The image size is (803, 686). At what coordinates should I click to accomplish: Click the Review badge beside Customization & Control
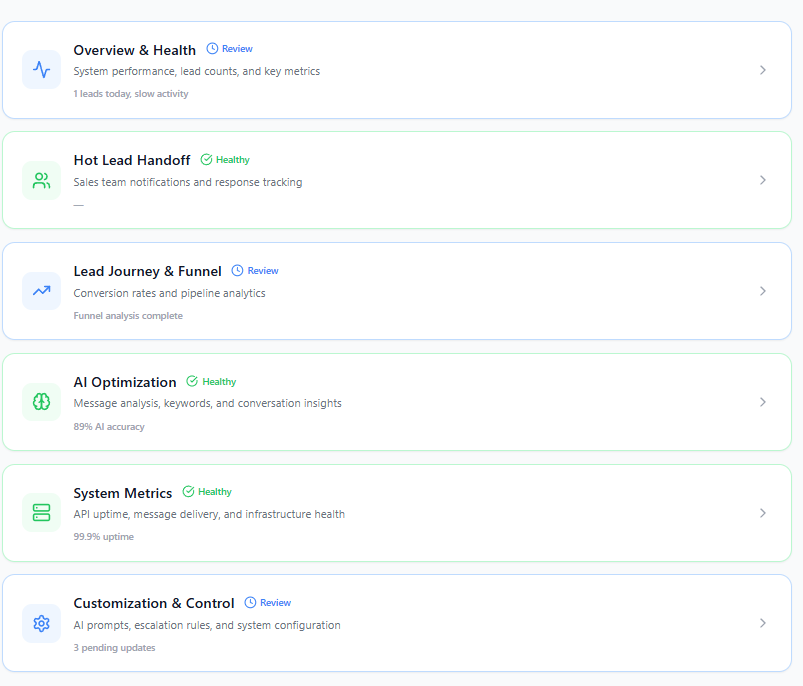click(x=268, y=603)
